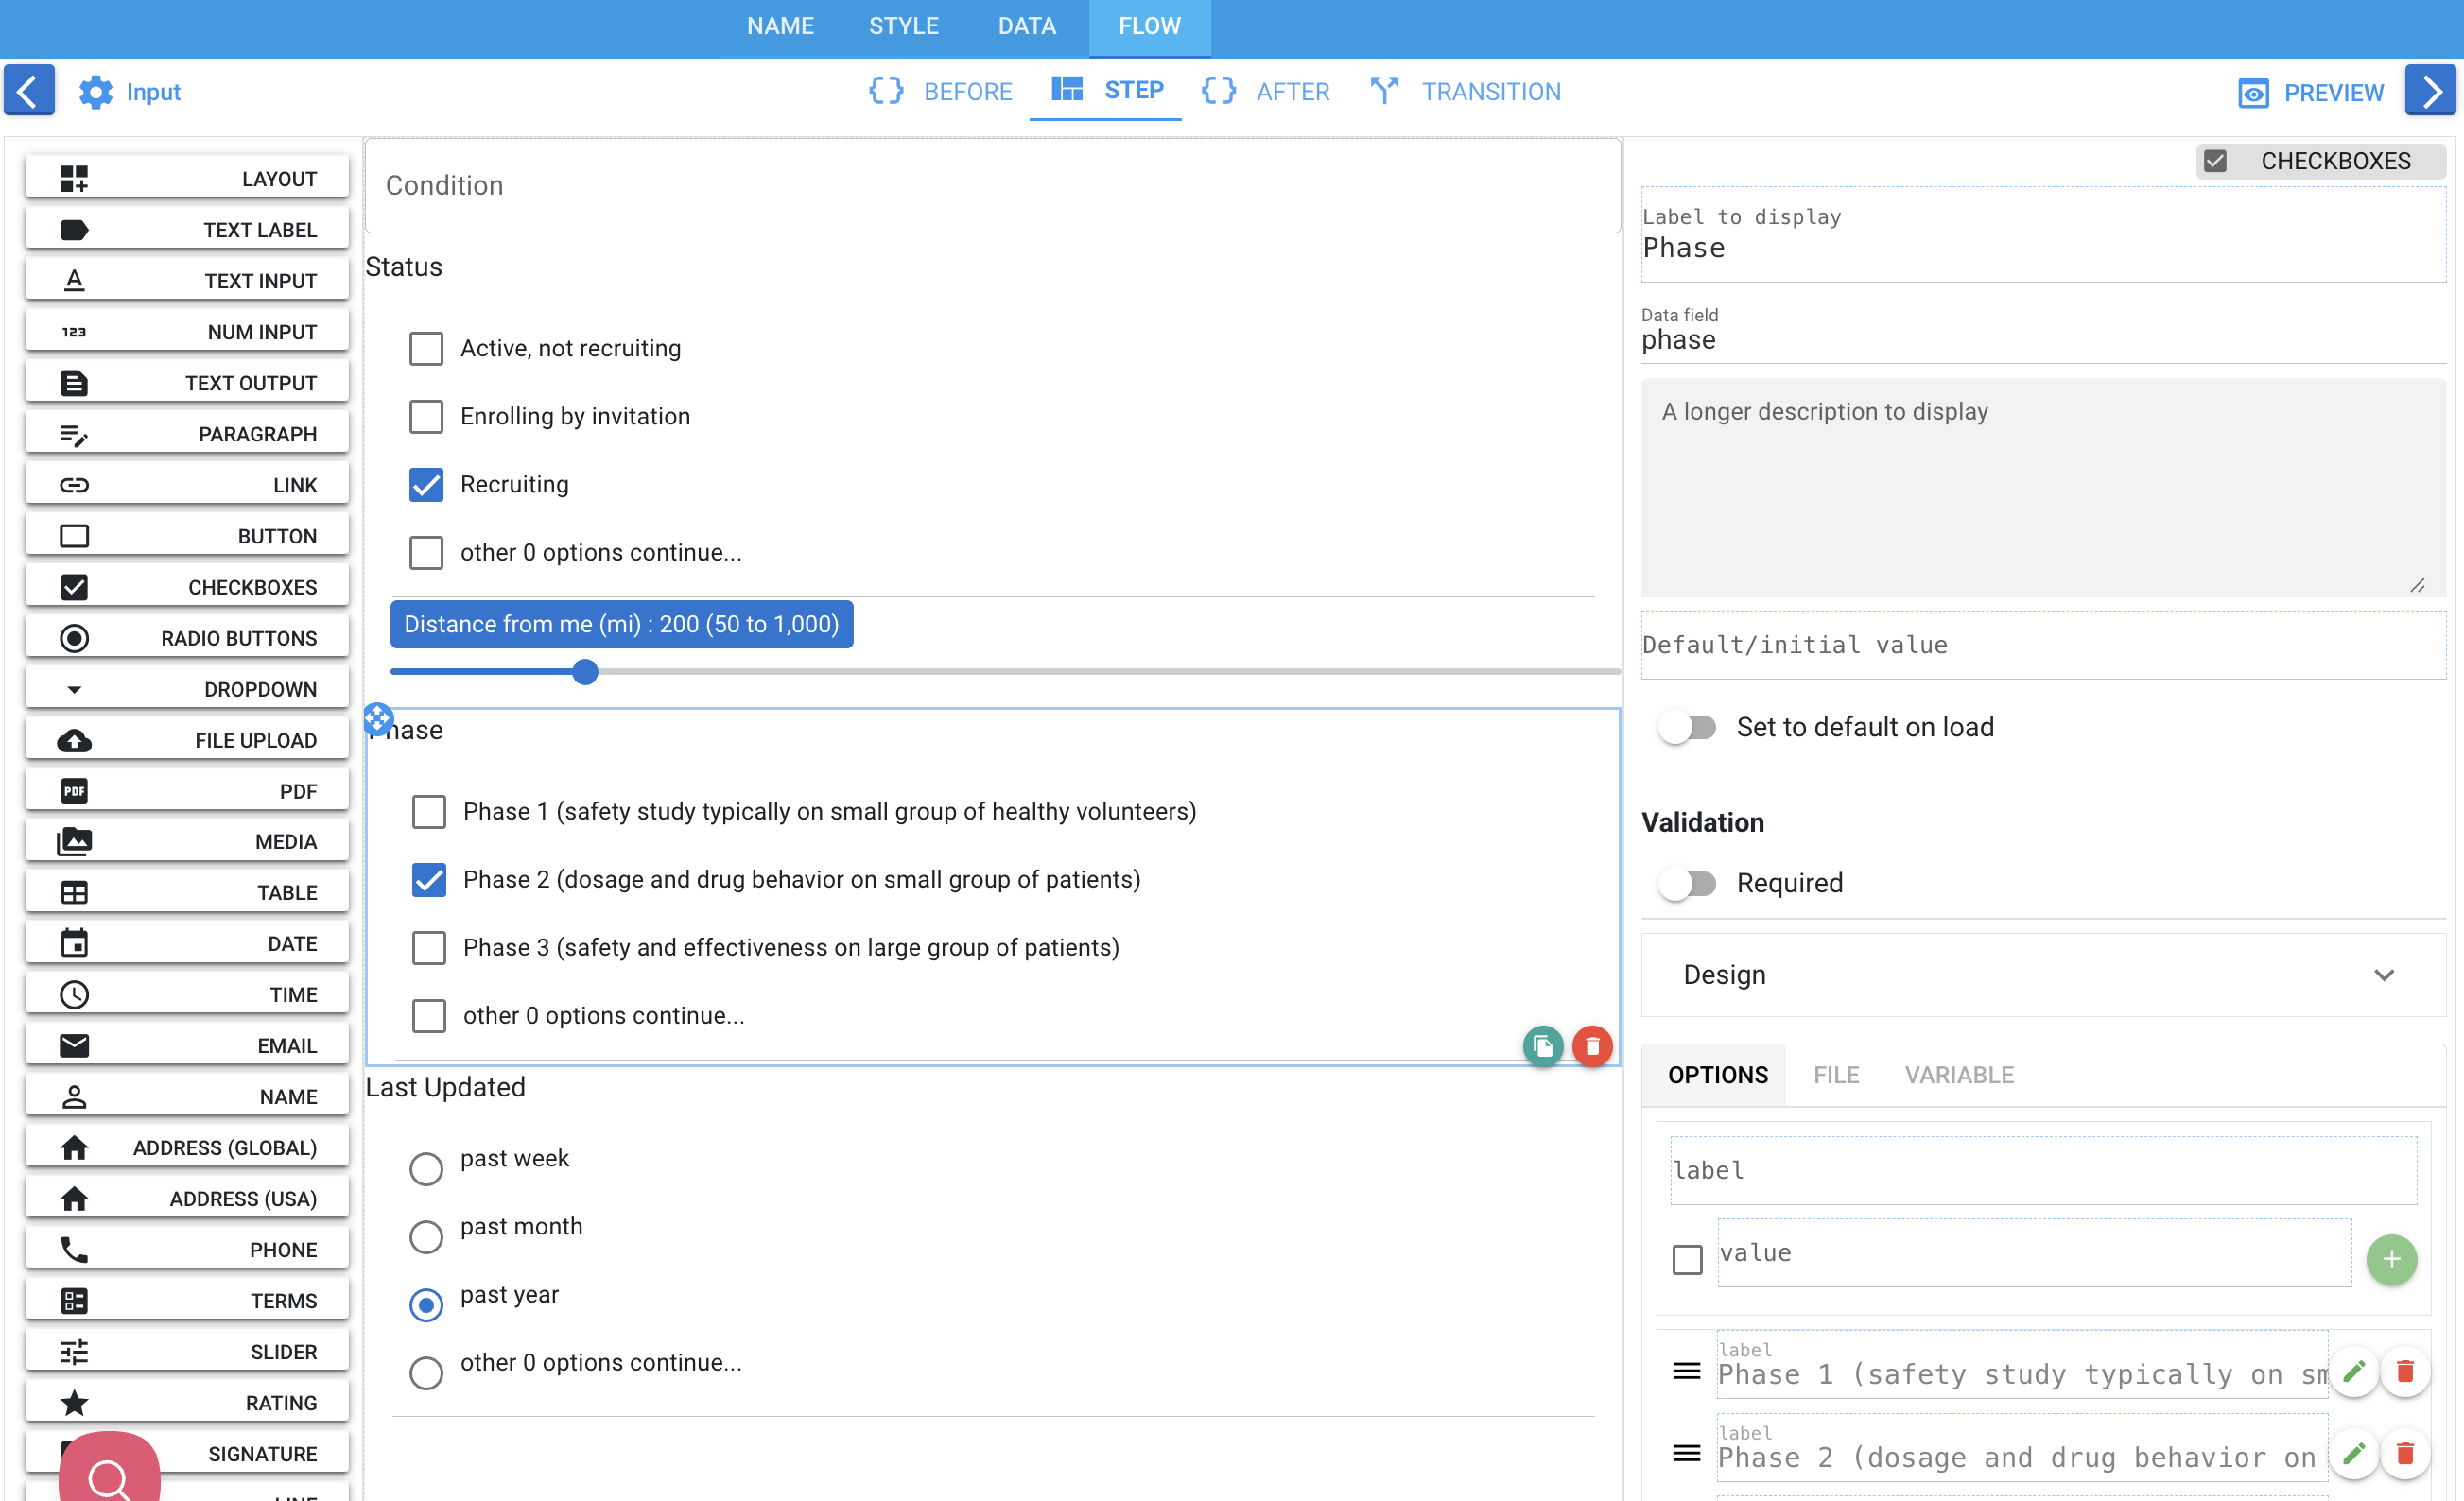Check Active, not recruiting
2464x1501 pixels.
[426, 348]
